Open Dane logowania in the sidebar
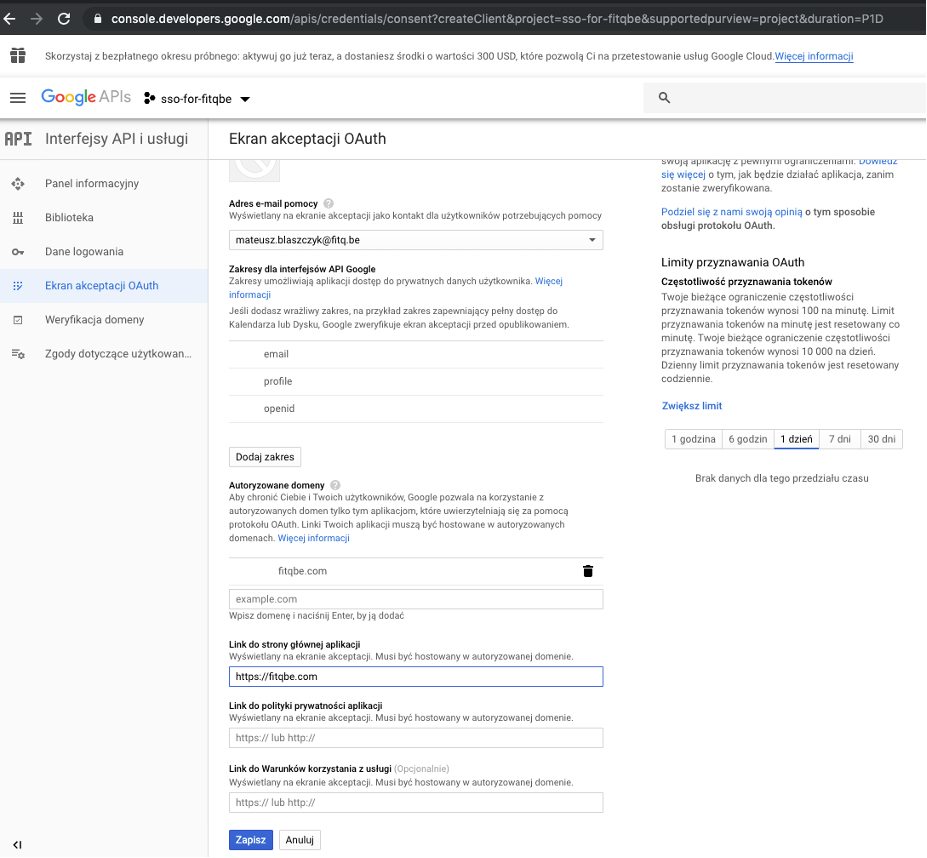927x858 pixels. 84,251
